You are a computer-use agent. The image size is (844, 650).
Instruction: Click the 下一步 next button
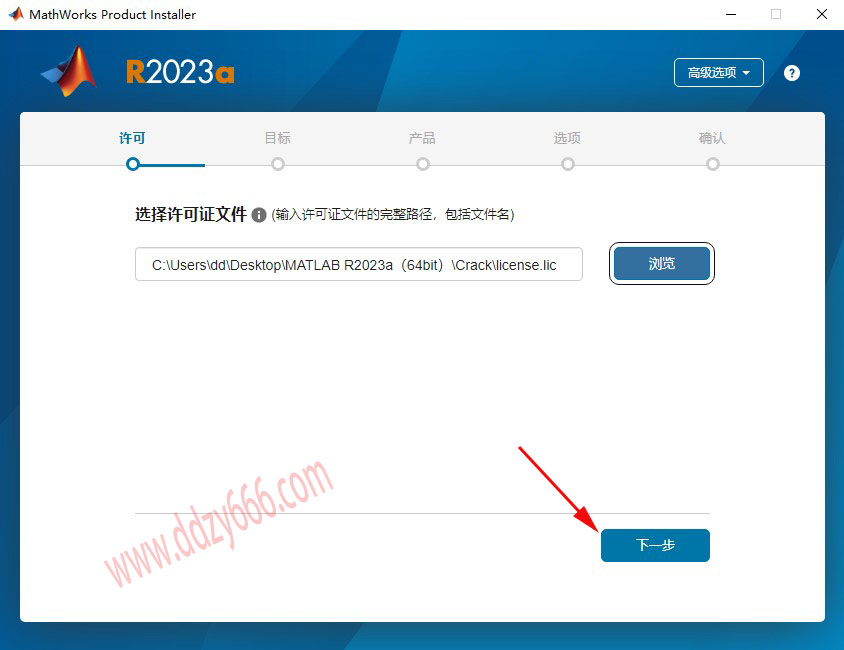point(655,545)
